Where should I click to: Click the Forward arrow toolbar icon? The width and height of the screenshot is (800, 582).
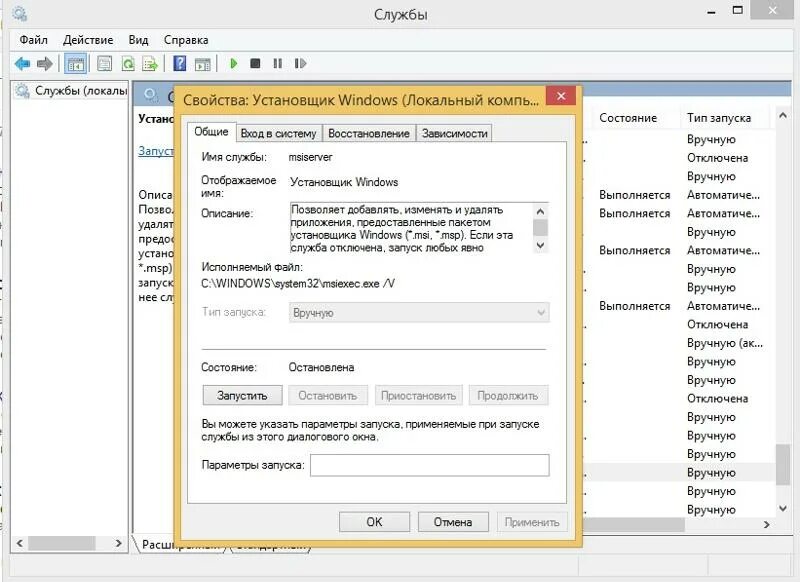tap(45, 64)
